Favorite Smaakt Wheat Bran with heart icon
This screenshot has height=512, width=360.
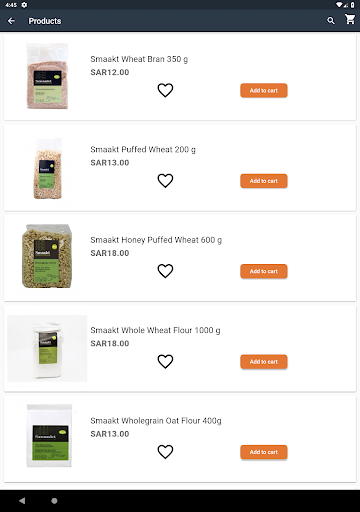coord(165,90)
